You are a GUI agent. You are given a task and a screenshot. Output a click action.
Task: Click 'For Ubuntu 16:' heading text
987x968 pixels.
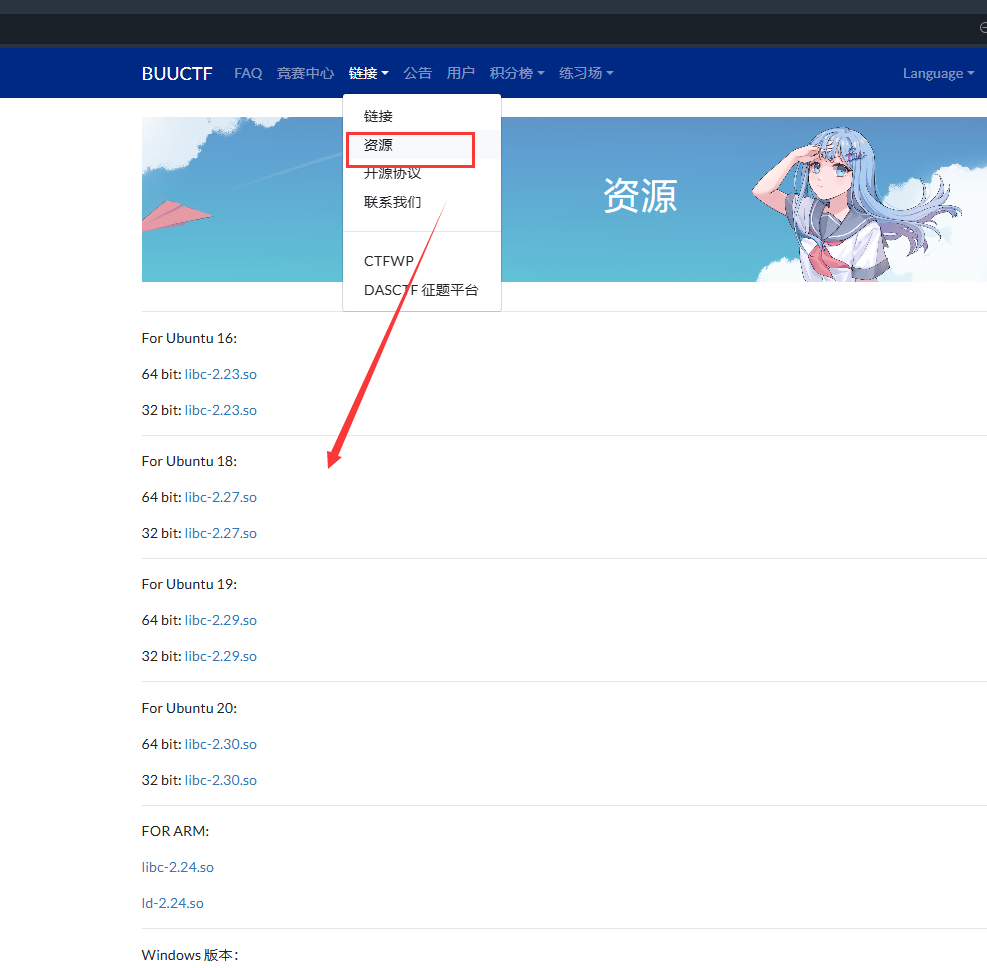click(189, 339)
